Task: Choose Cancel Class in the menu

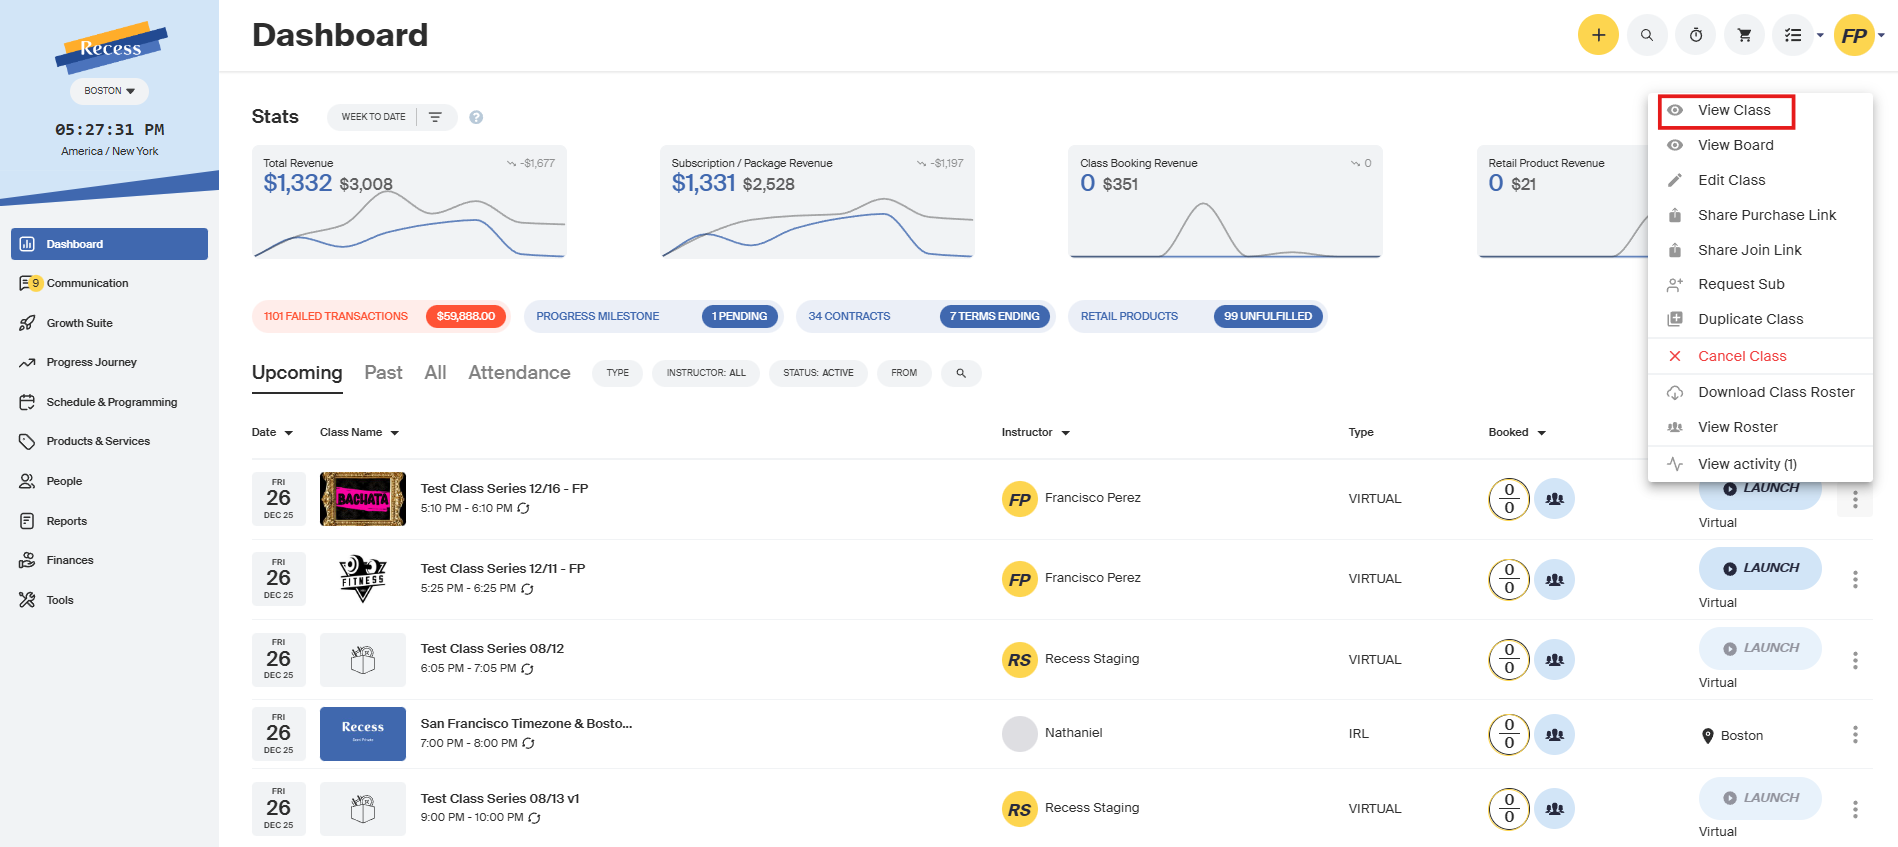Action: (x=1741, y=356)
